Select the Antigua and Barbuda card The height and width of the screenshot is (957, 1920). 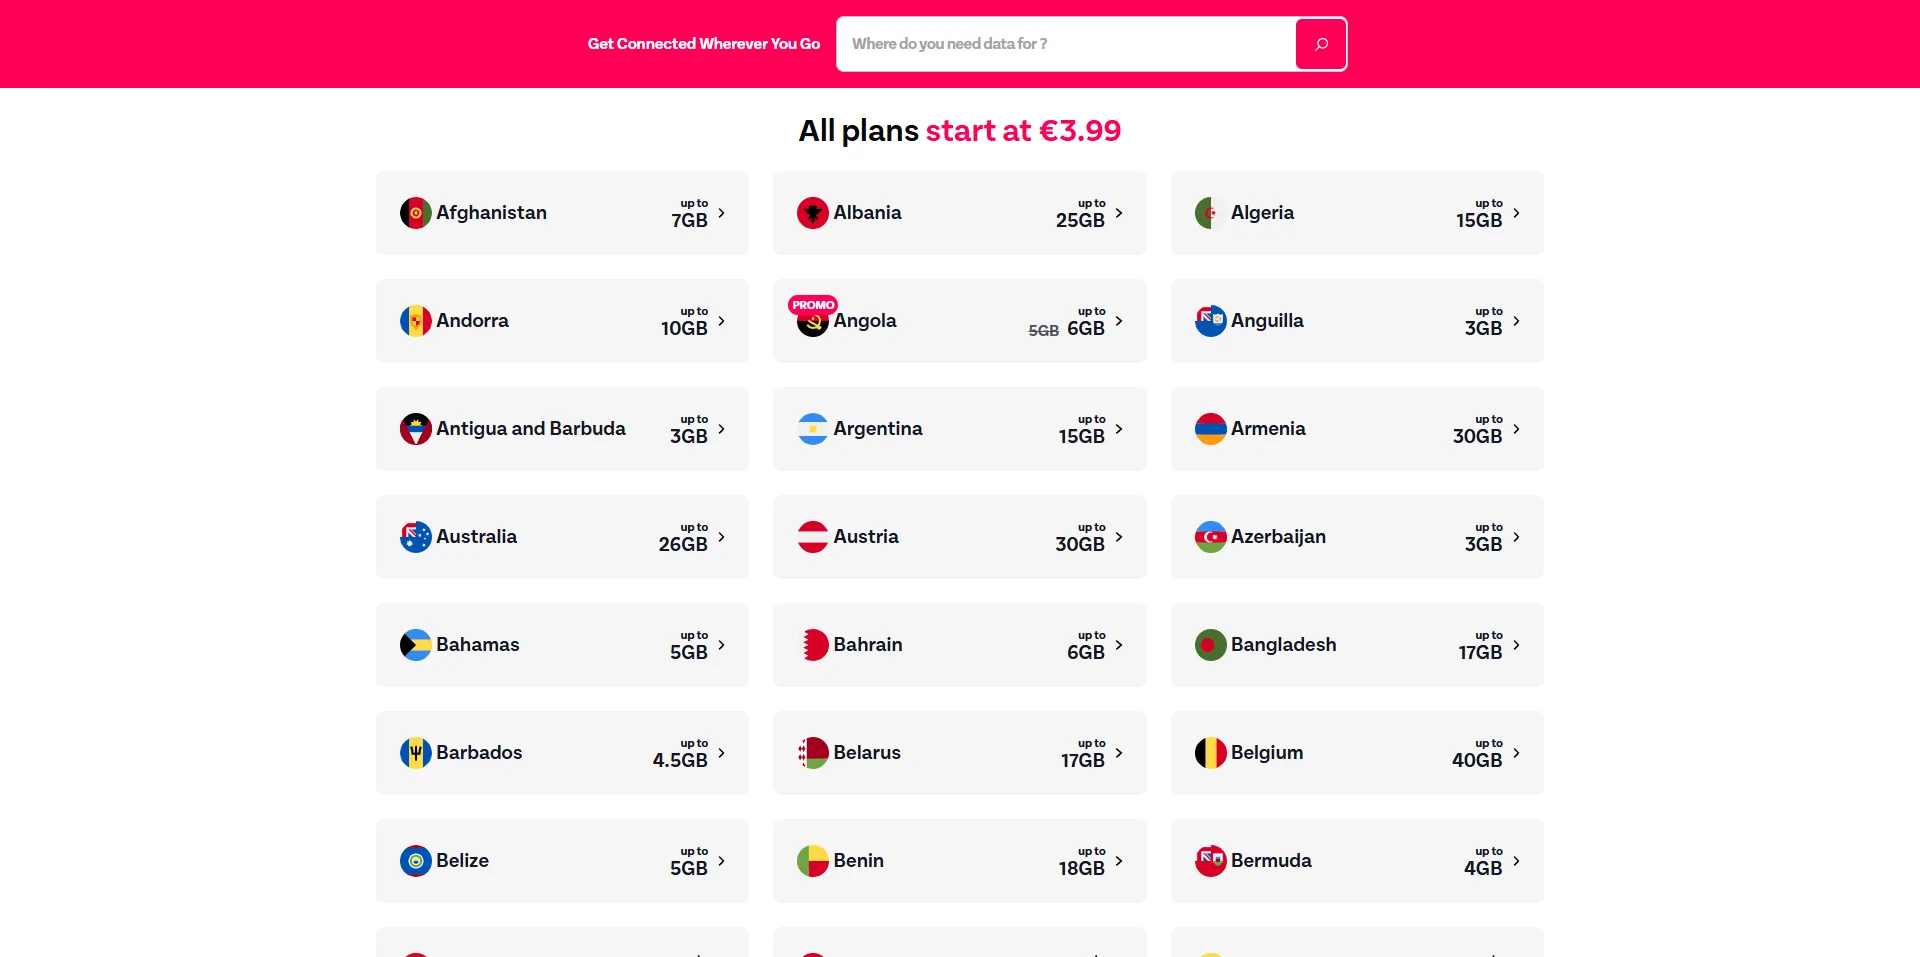pos(562,429)
